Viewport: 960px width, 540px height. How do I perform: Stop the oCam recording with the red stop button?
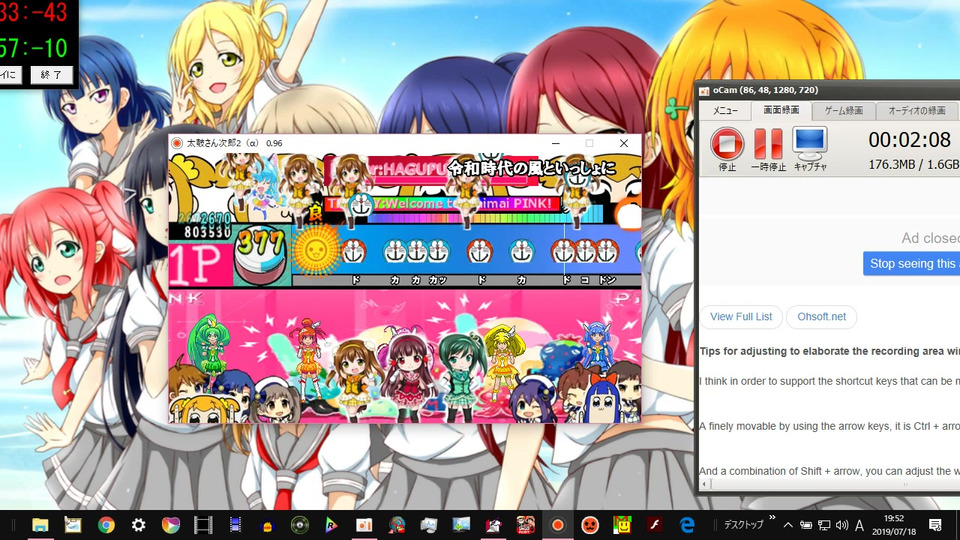727,144
